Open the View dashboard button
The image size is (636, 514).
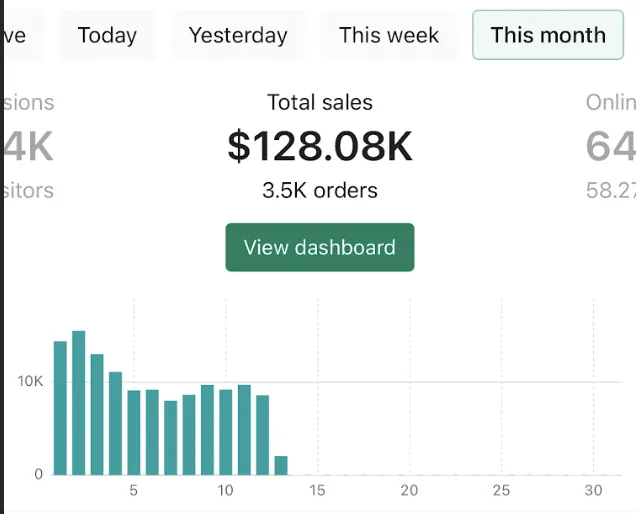coord(320,247)
